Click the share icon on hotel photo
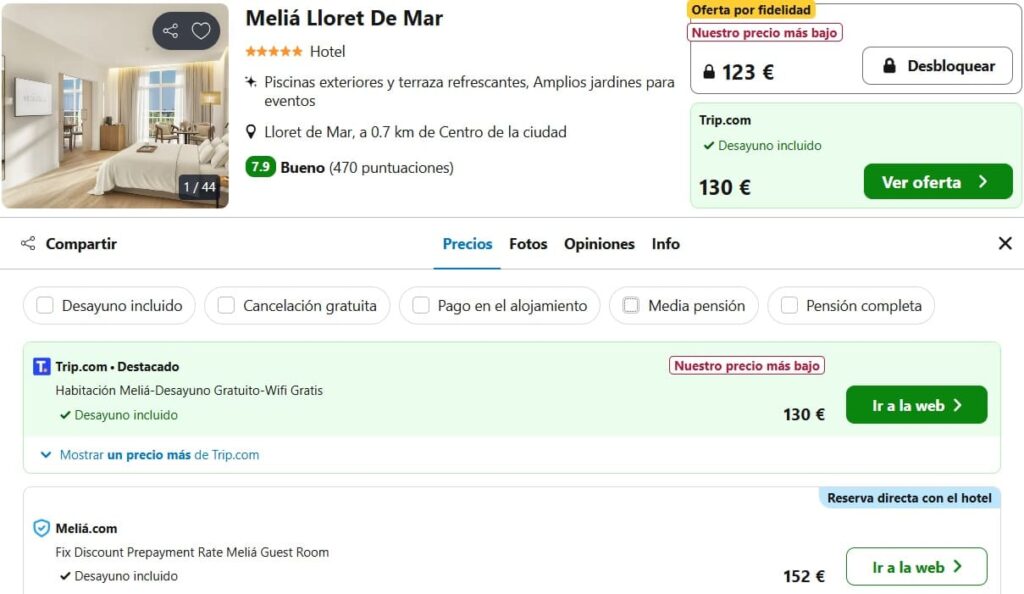This screenshot has height=594, width=1024. [x=170, y=31]
